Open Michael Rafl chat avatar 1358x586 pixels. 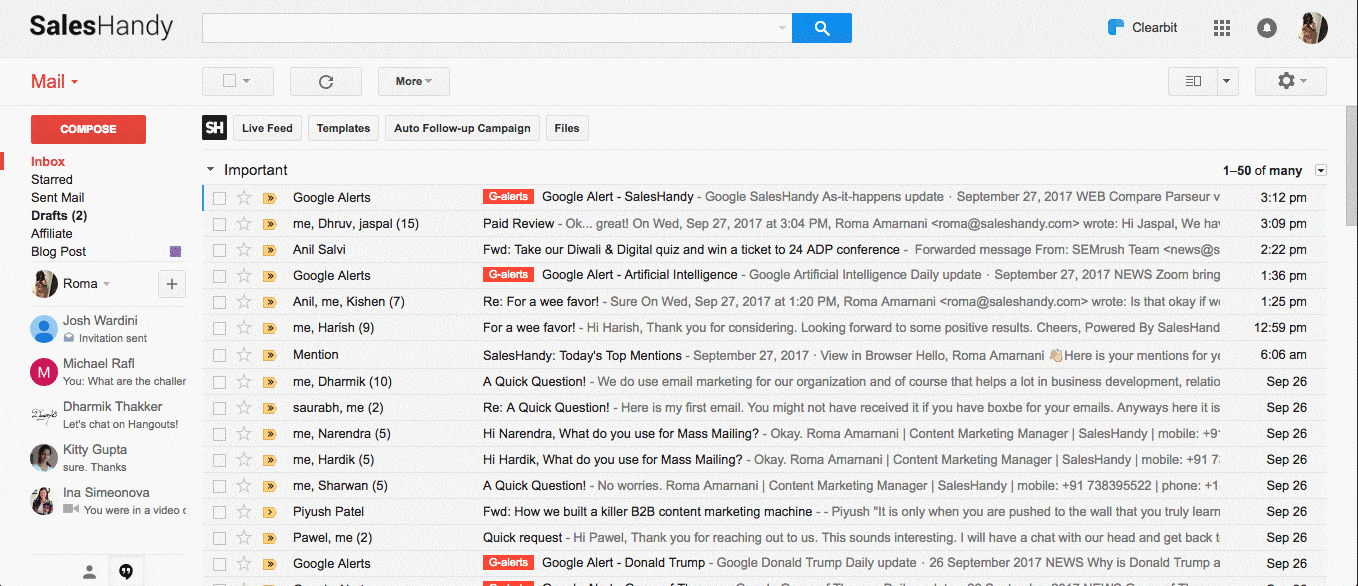coord(44,372)
